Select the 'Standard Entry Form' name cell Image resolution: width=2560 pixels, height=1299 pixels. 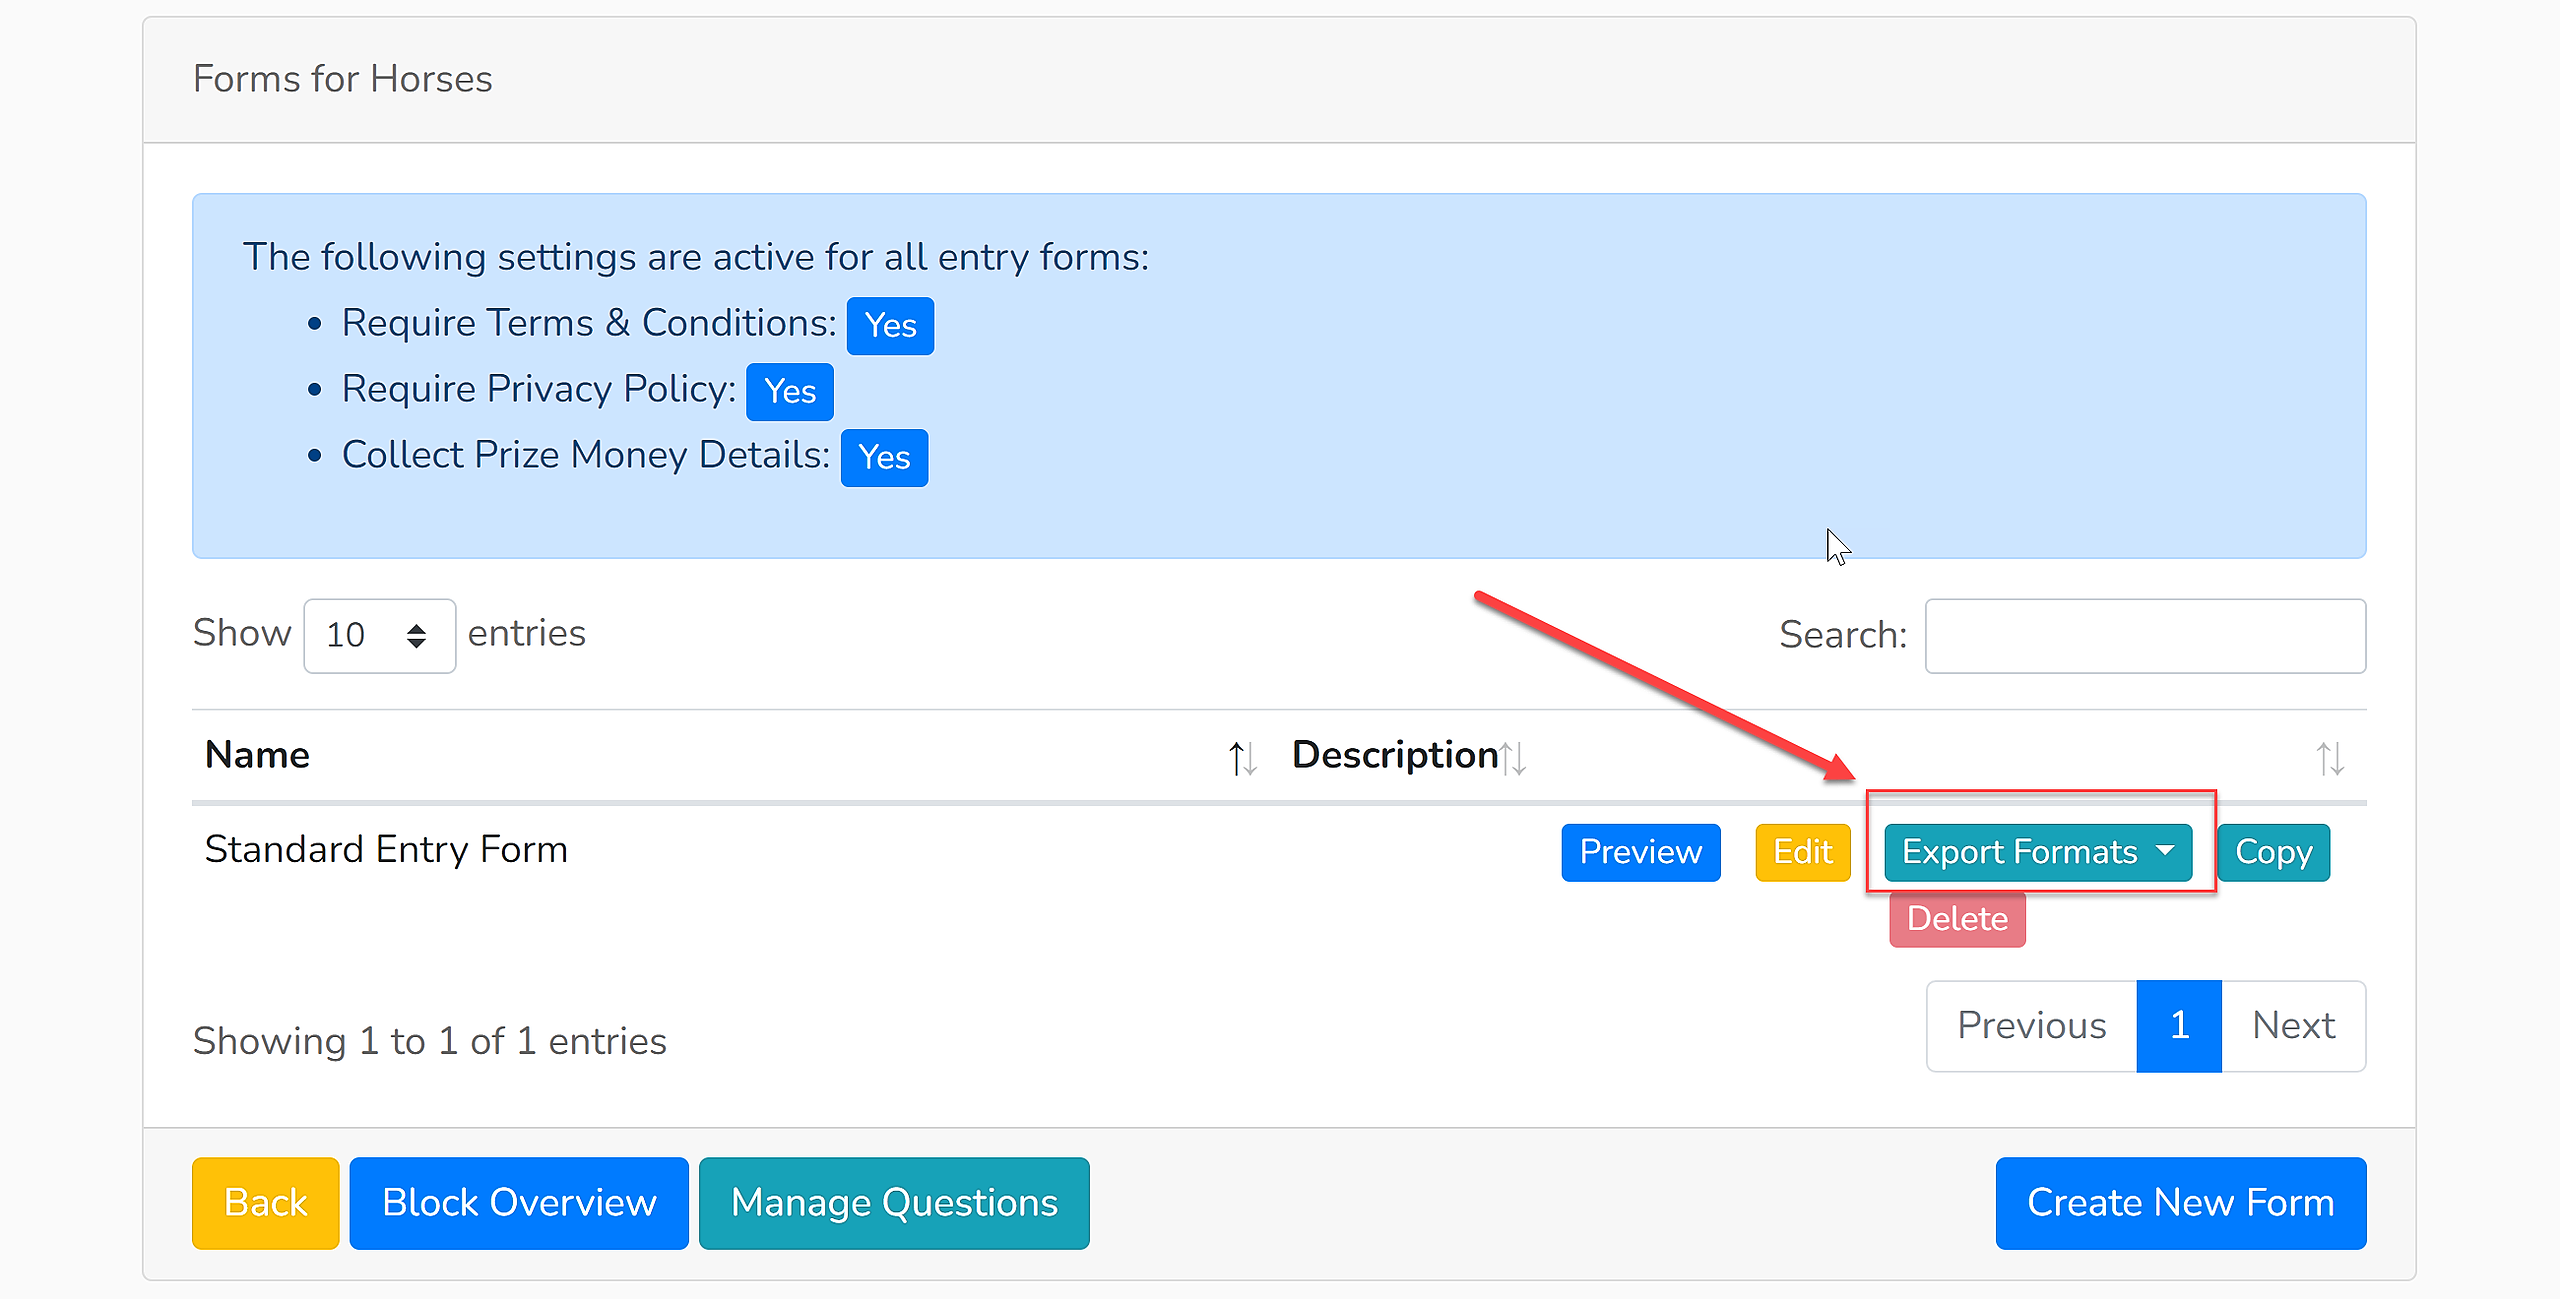(x=386, y=850)
